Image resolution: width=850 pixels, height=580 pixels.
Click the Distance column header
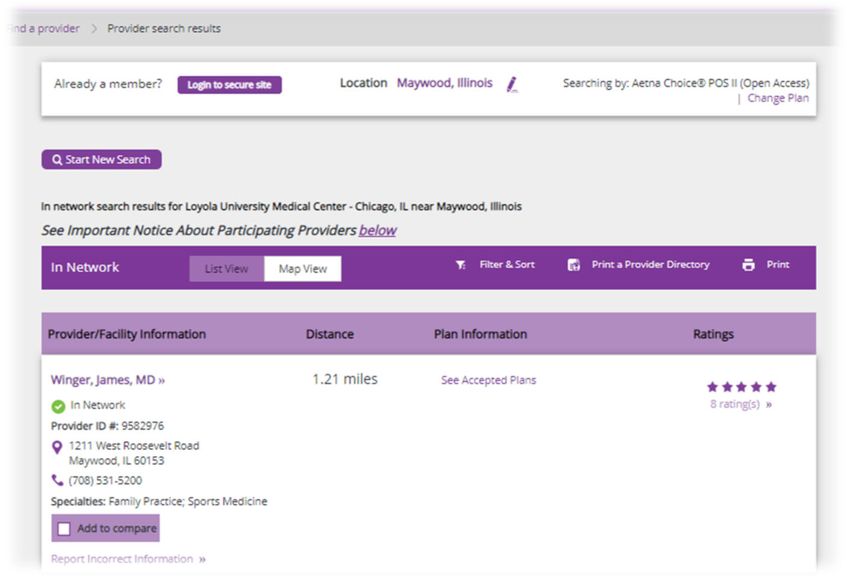[x=330, y=334]
